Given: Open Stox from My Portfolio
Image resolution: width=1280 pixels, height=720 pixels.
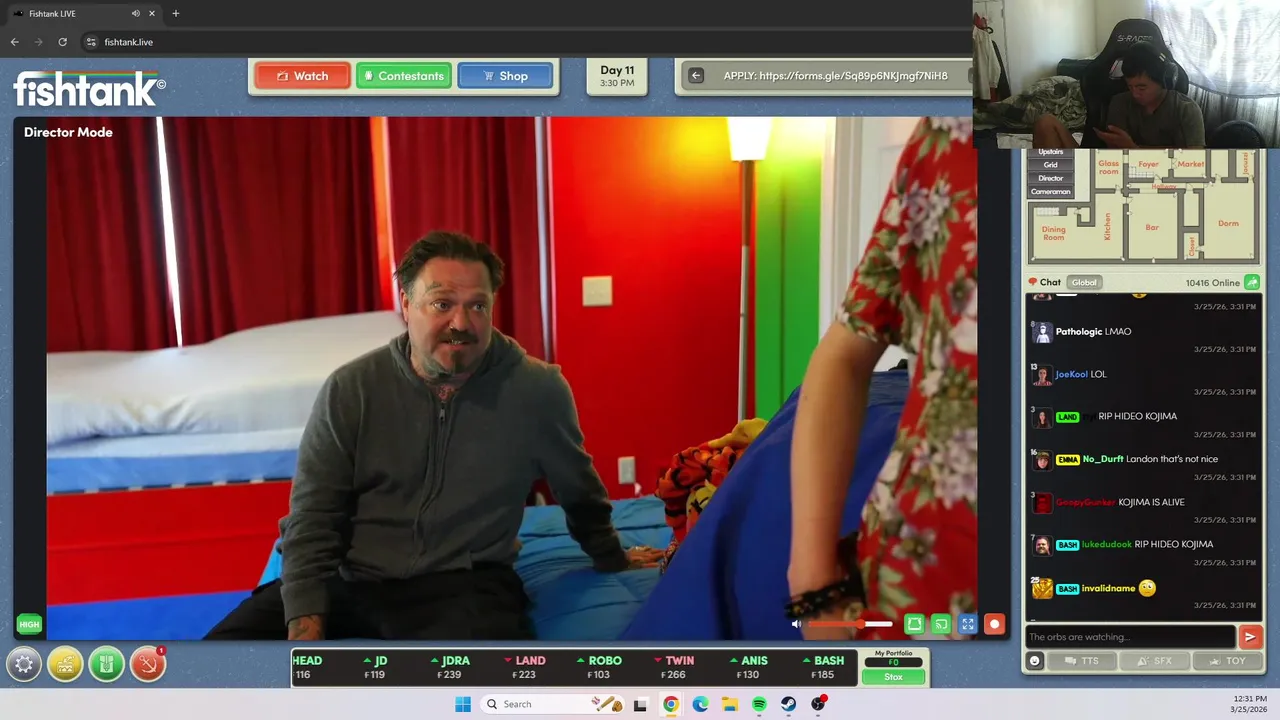Looking at the screenshot, I should pyautogui.click(x=893, y=677).
